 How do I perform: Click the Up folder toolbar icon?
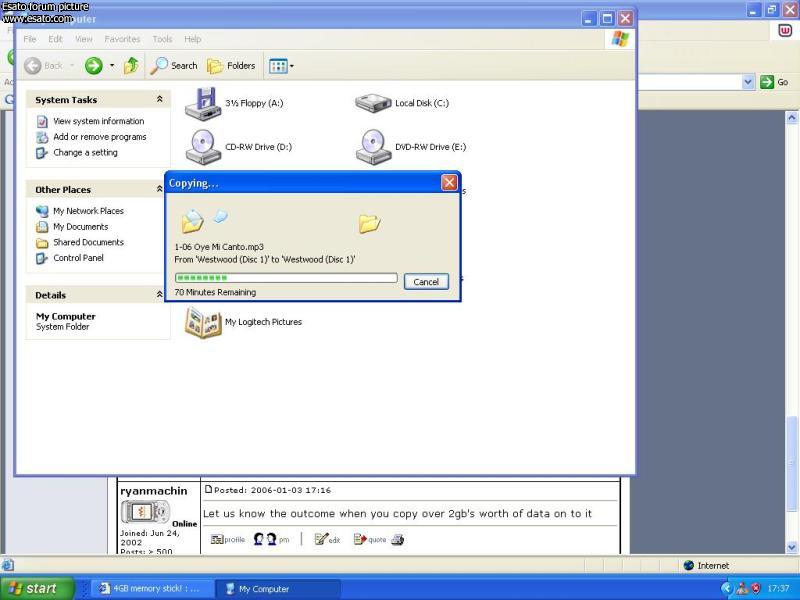coord(131,66)
